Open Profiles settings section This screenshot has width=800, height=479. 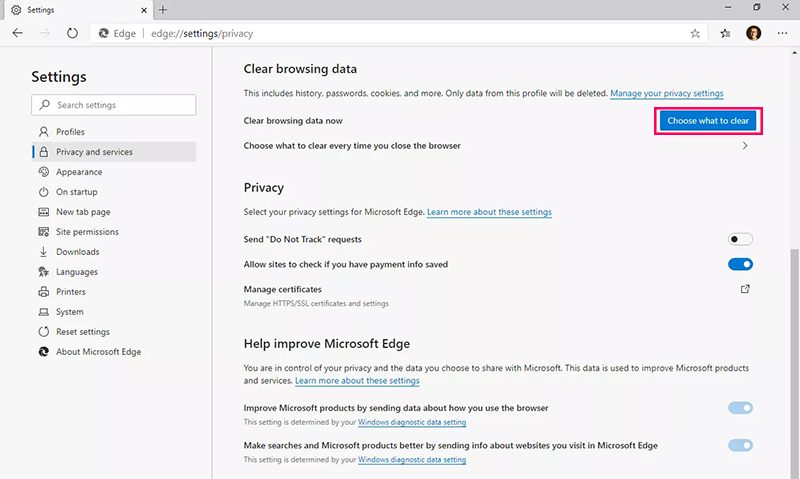tap(114, 132)
